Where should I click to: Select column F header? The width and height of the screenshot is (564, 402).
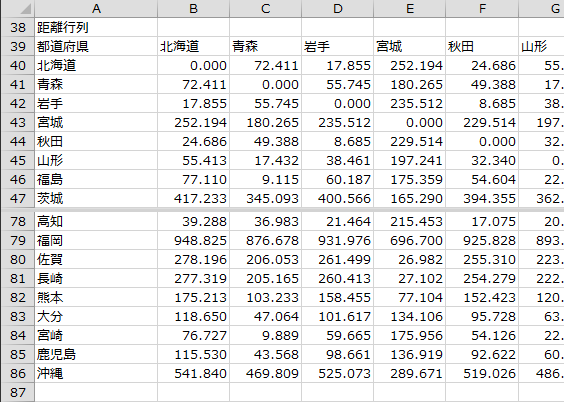click(x=482, y=9)
